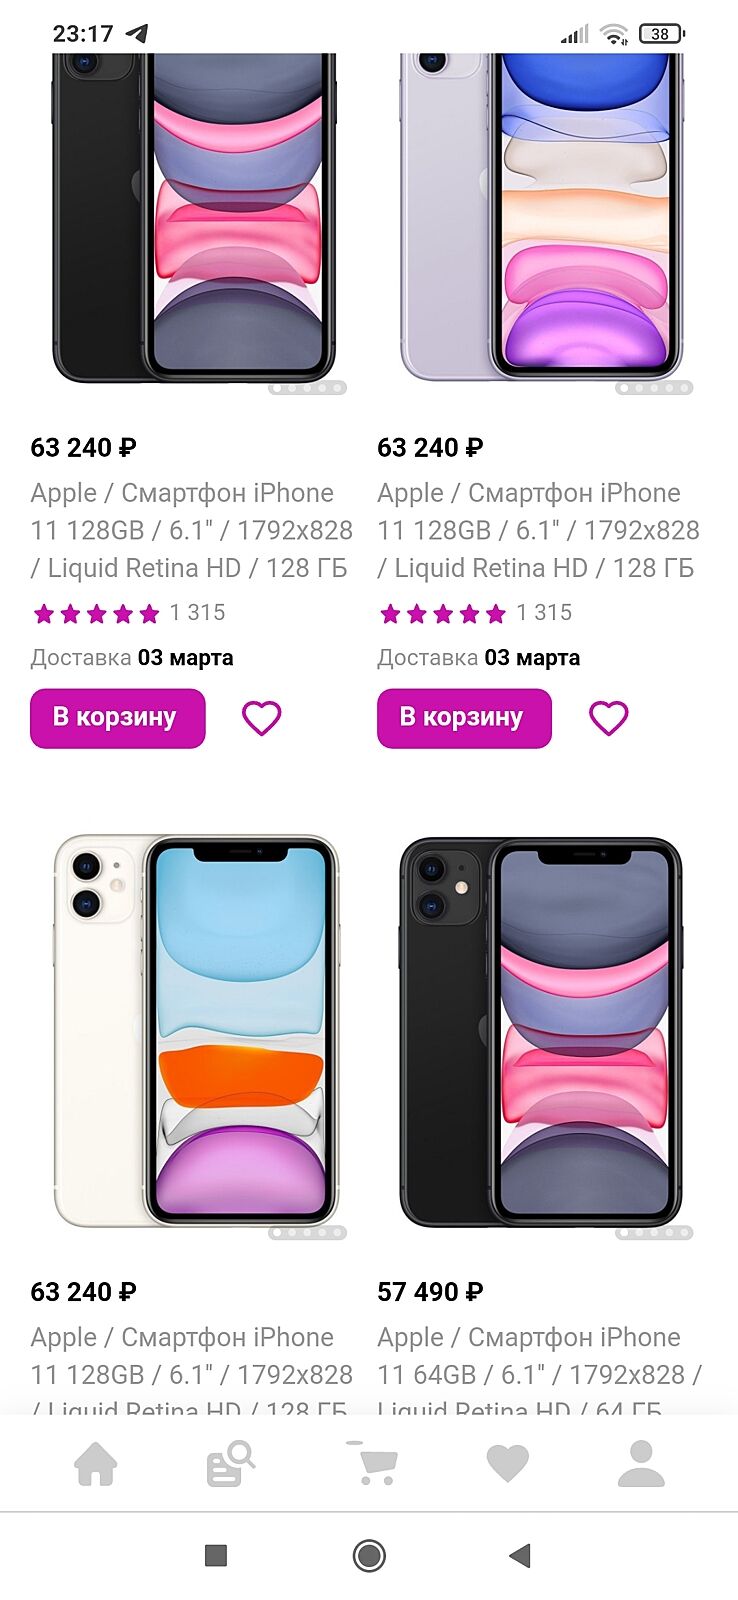Viewport: 738px width, 1600px height.
Task: Tap Android home circle button
Action: pos(369,1555)
